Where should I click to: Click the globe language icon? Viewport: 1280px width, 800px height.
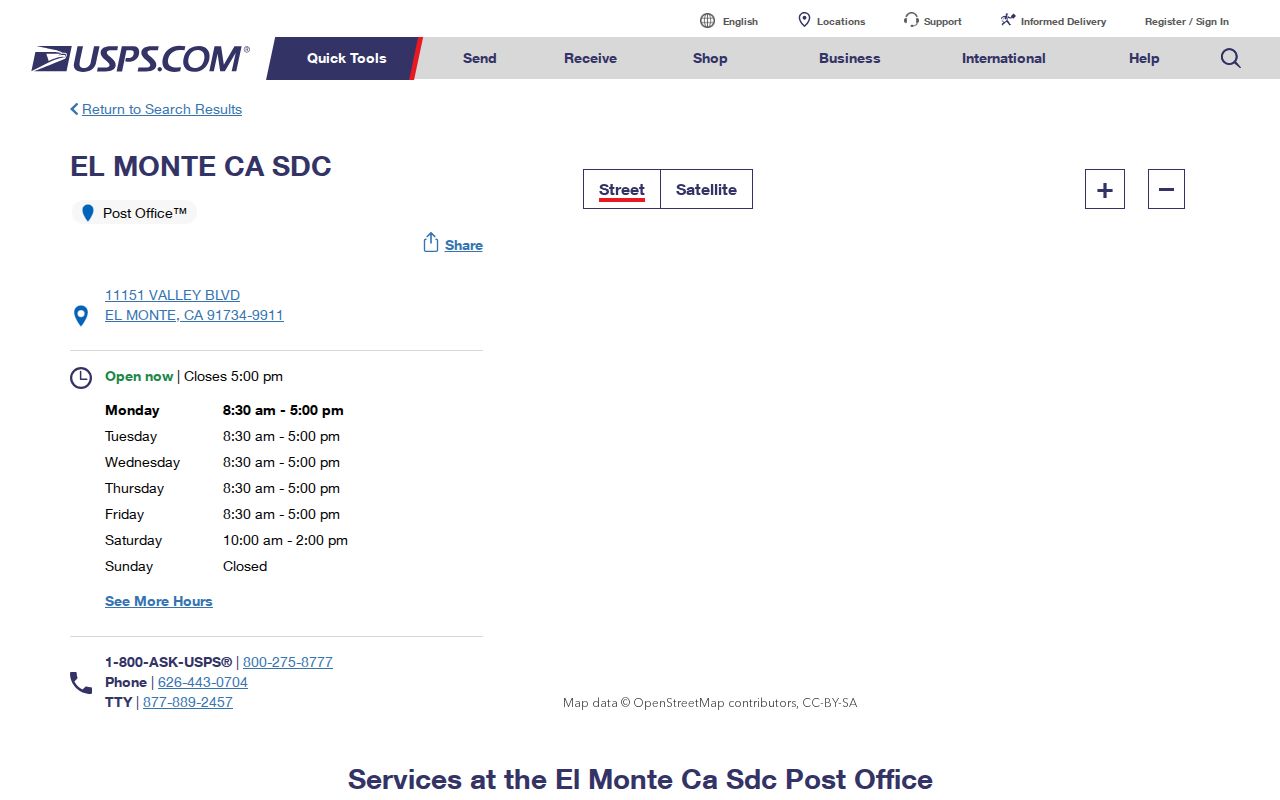point(707,21)
